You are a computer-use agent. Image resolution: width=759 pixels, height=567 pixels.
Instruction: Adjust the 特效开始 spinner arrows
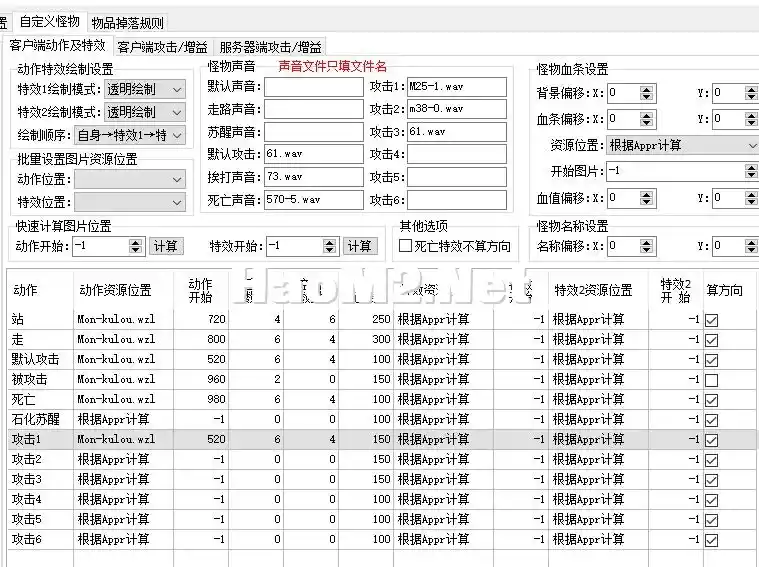330,246
